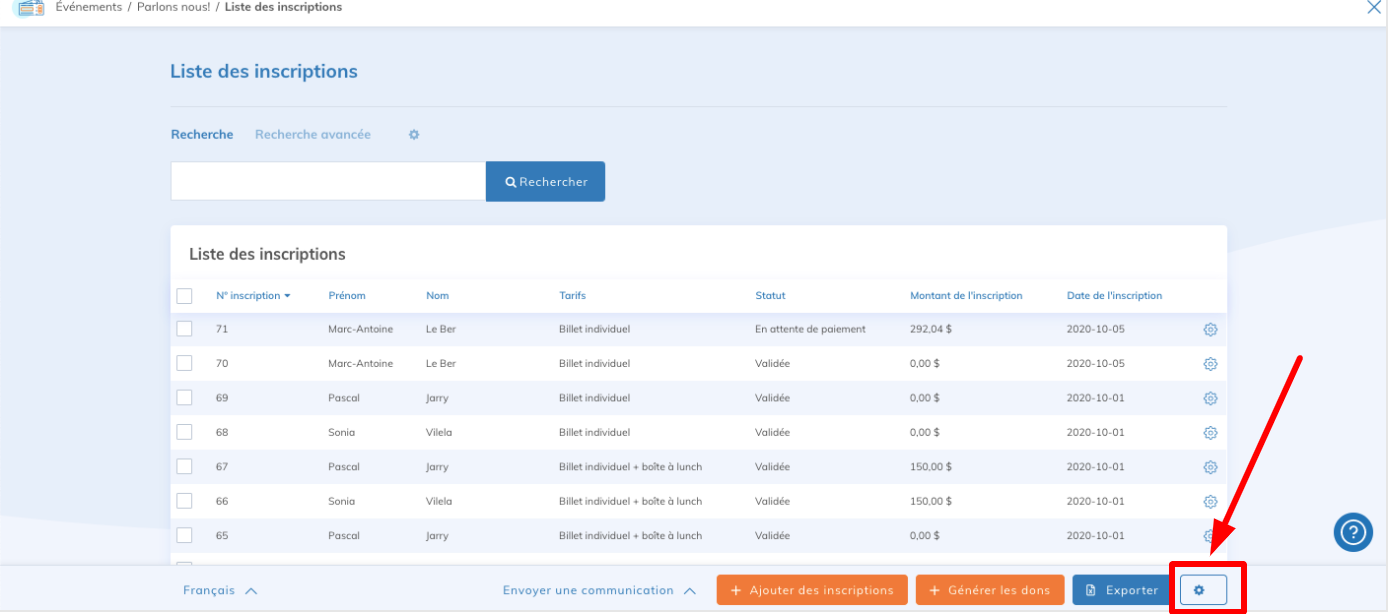The width and height of the screenshot is (1396, 614).
Task: Expand the Envoyer une communication menu
Action: click(599, 591)
